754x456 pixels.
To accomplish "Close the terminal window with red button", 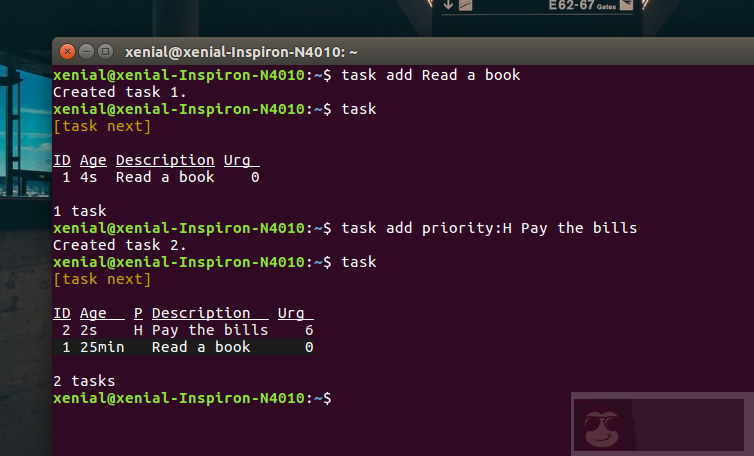I will (x=68, y=51).
